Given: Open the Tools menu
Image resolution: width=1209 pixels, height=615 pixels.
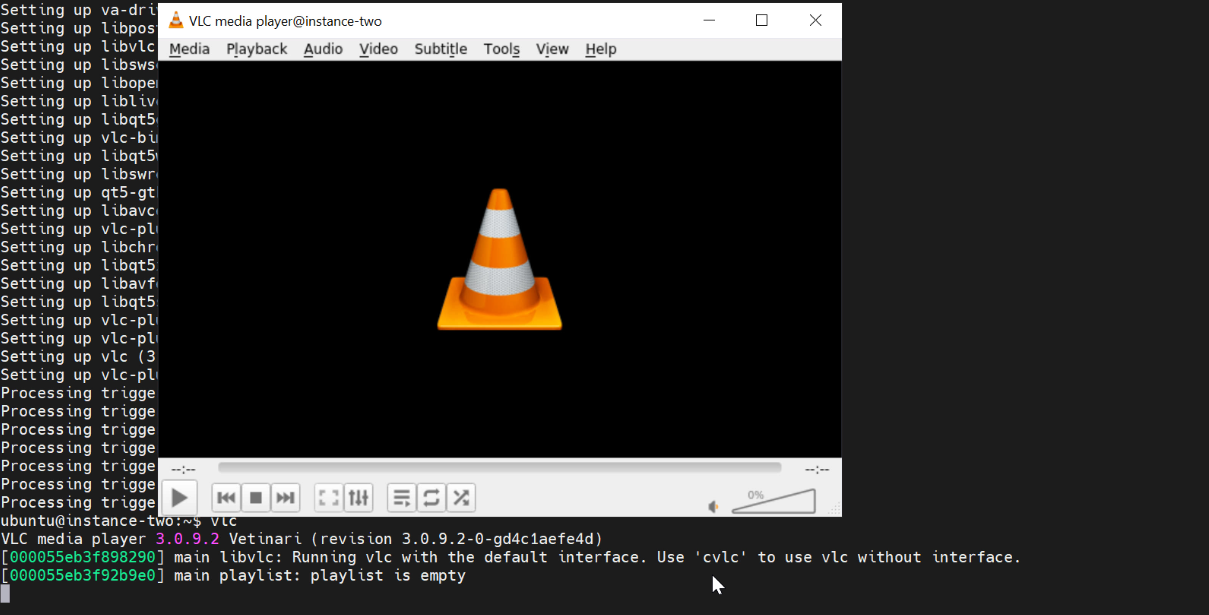Looking at the screenshot, I should point(501,49).
